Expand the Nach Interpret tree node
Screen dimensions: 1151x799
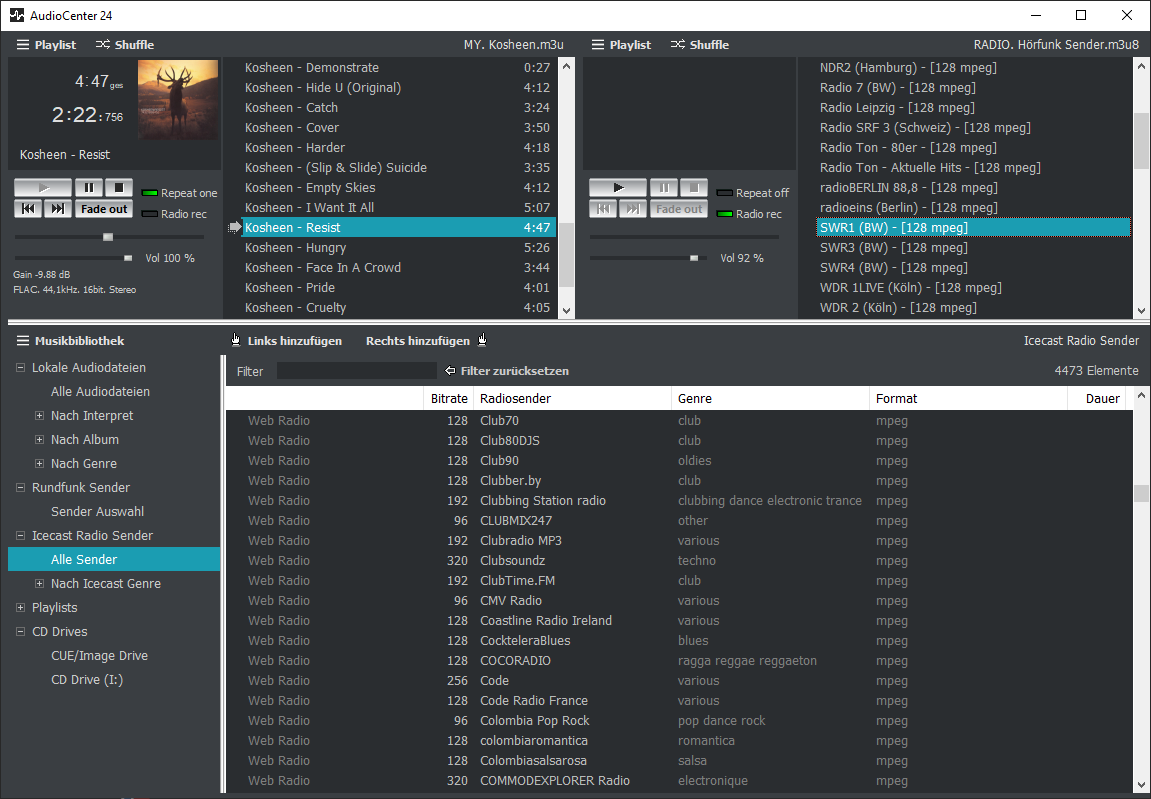tap(40, 415)
